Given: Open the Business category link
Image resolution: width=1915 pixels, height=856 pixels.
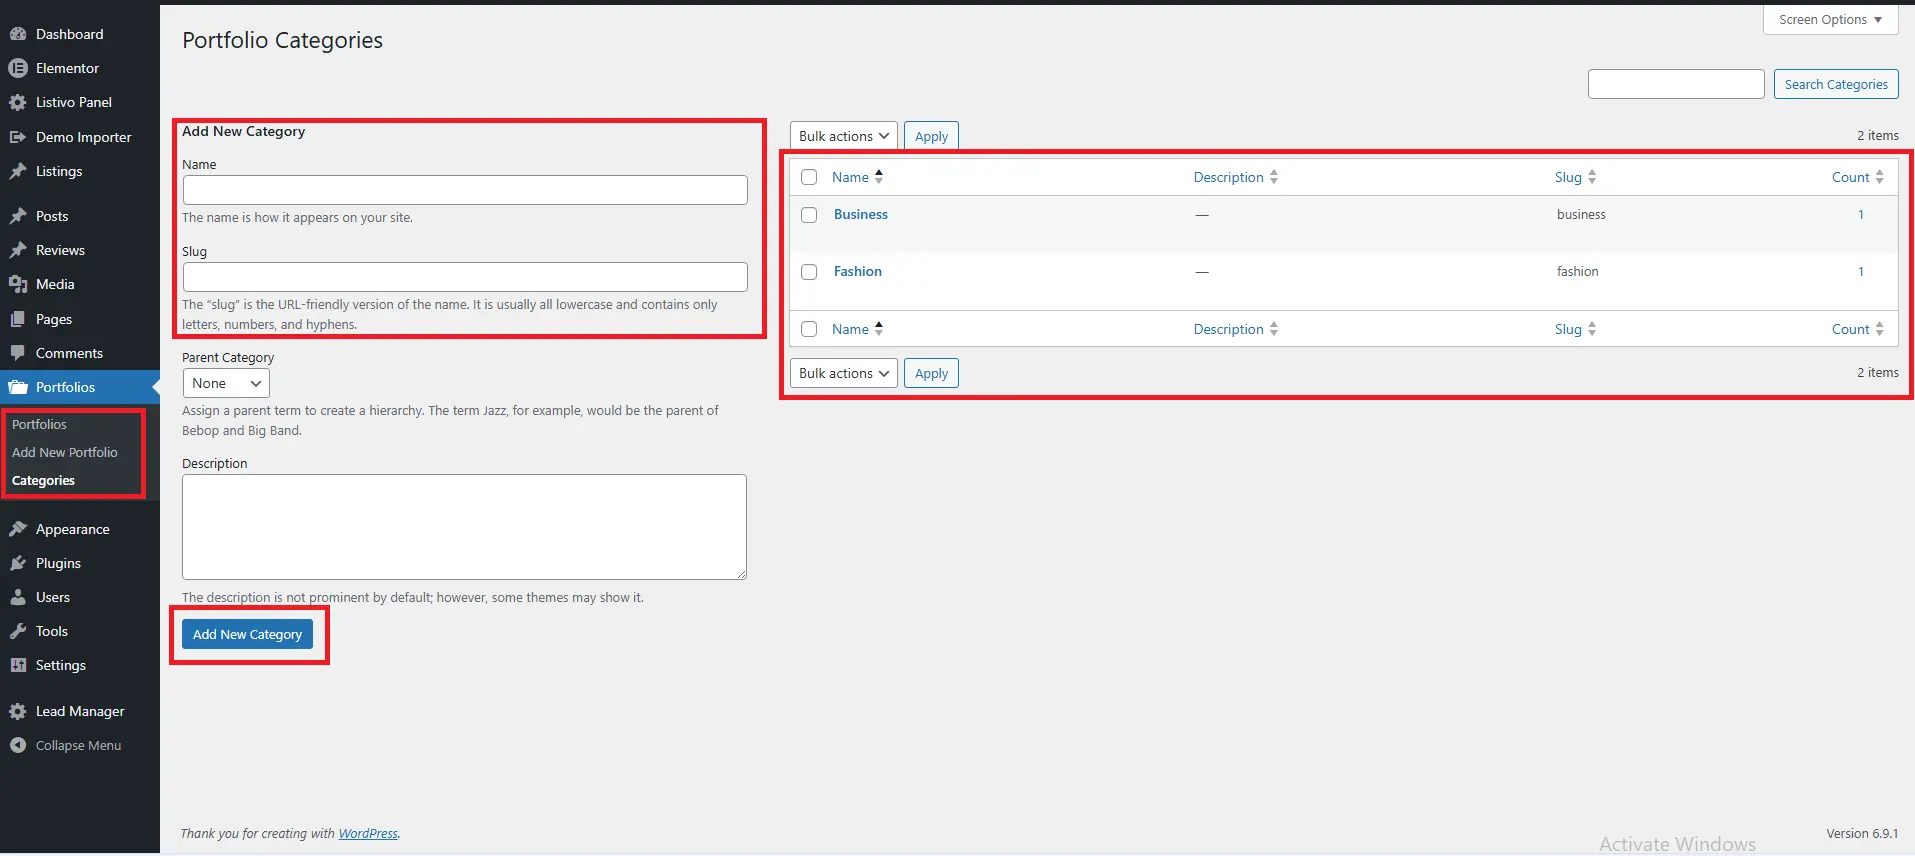Looking at the screenshot, I should click(x=861, y=214).
